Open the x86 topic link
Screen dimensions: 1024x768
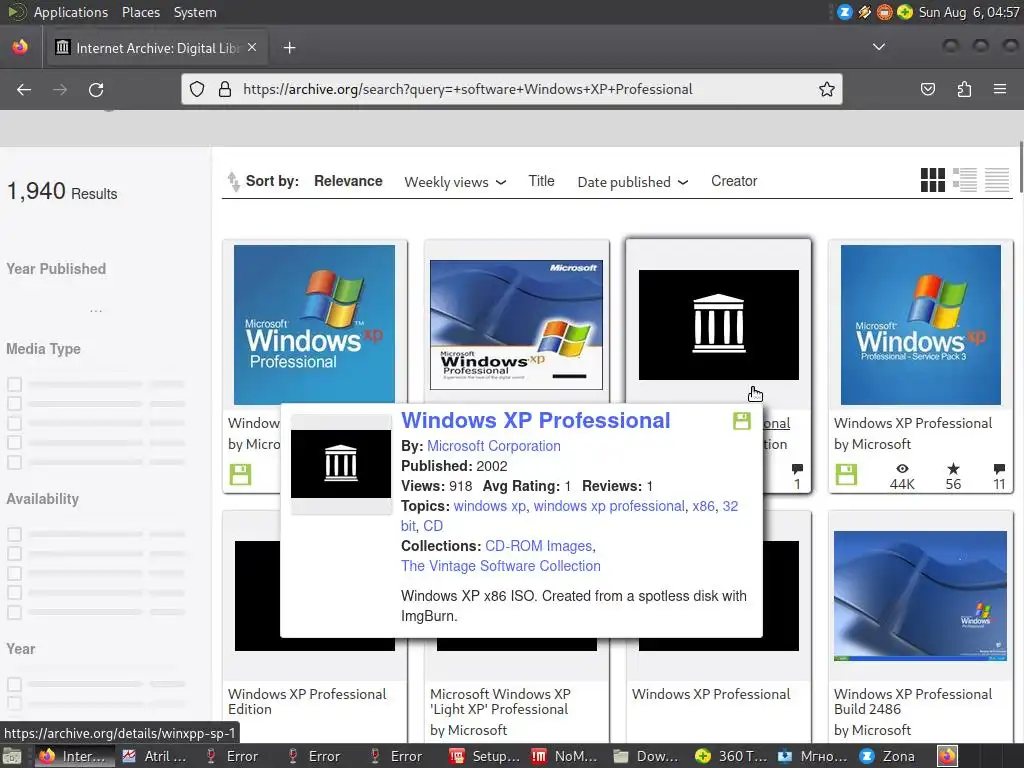[703, 506]
